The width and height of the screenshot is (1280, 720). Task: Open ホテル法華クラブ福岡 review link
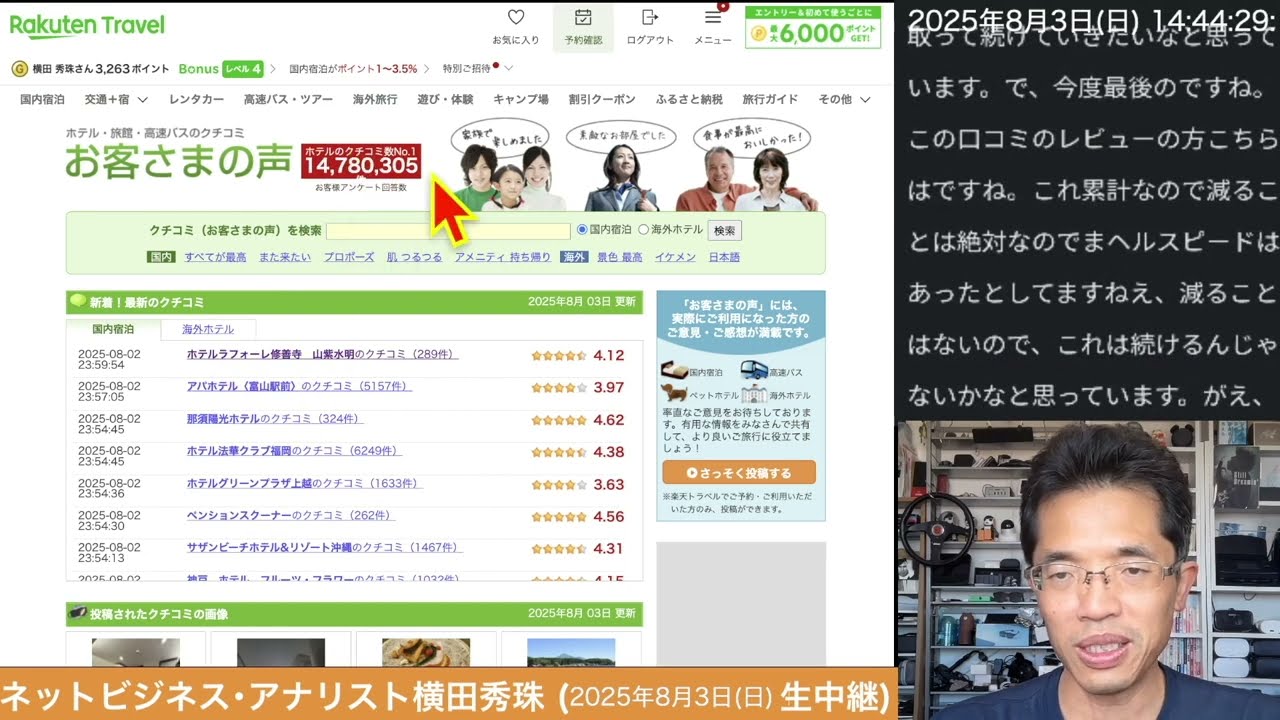click(294, 451)
